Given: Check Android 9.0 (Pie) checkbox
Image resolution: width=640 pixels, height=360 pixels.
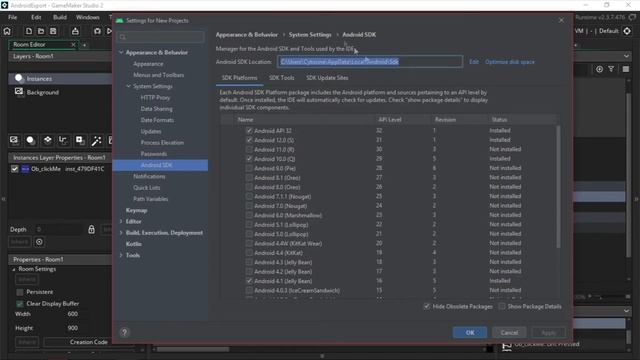Looking at the screenshot, I should [x=249, y=168].
